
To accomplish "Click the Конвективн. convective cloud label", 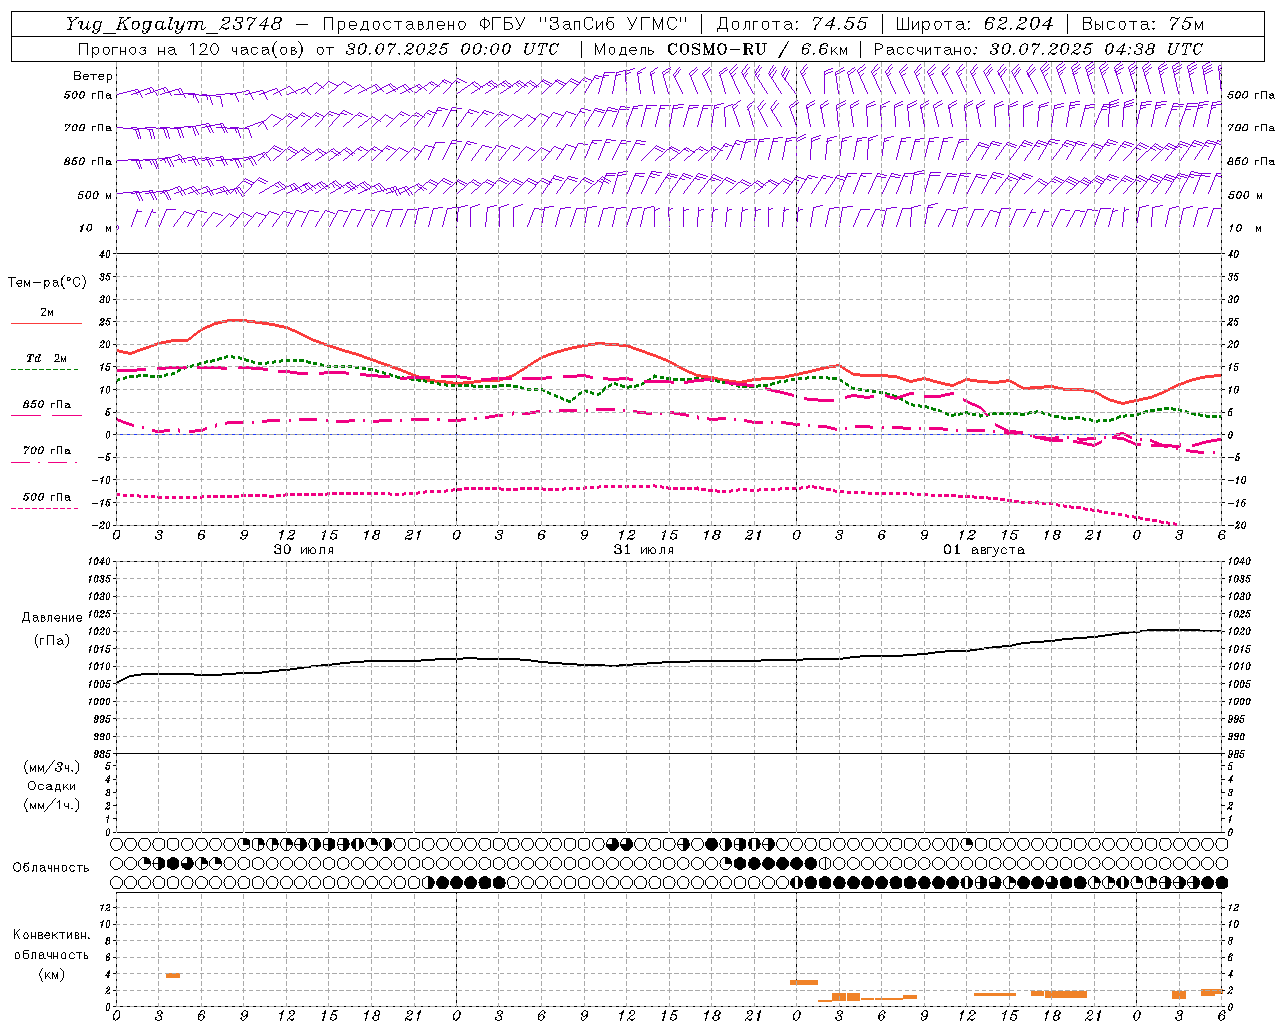I will (51, 935).
